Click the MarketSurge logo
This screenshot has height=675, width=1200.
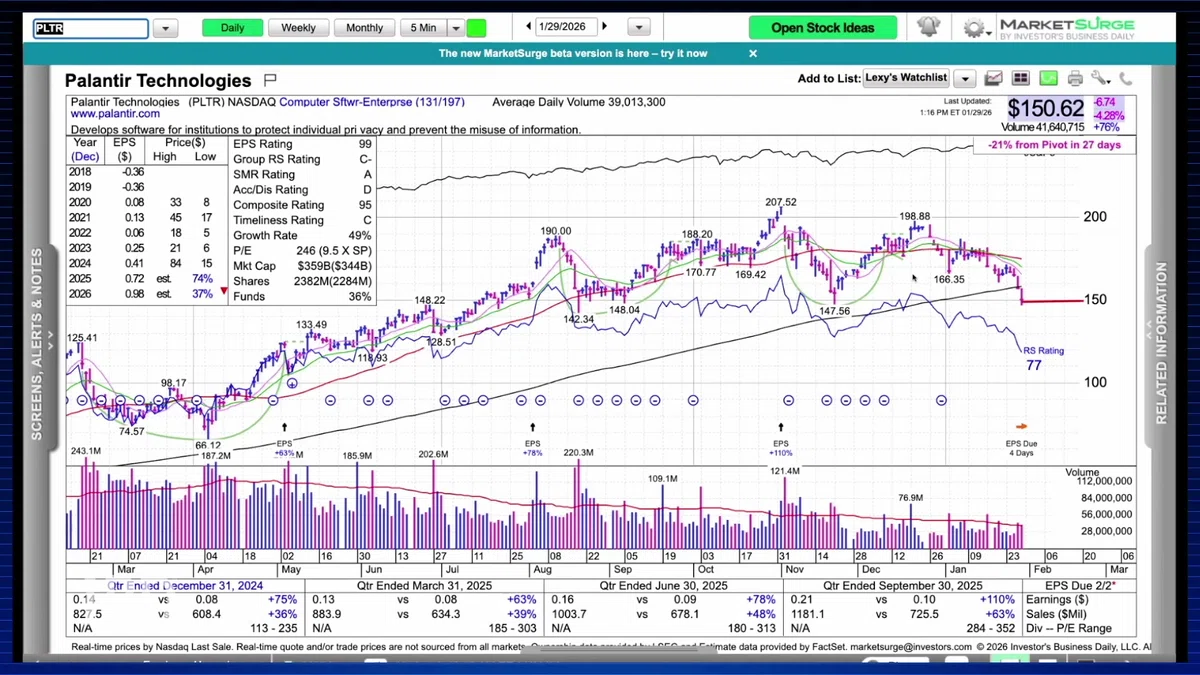point(1067,28)
